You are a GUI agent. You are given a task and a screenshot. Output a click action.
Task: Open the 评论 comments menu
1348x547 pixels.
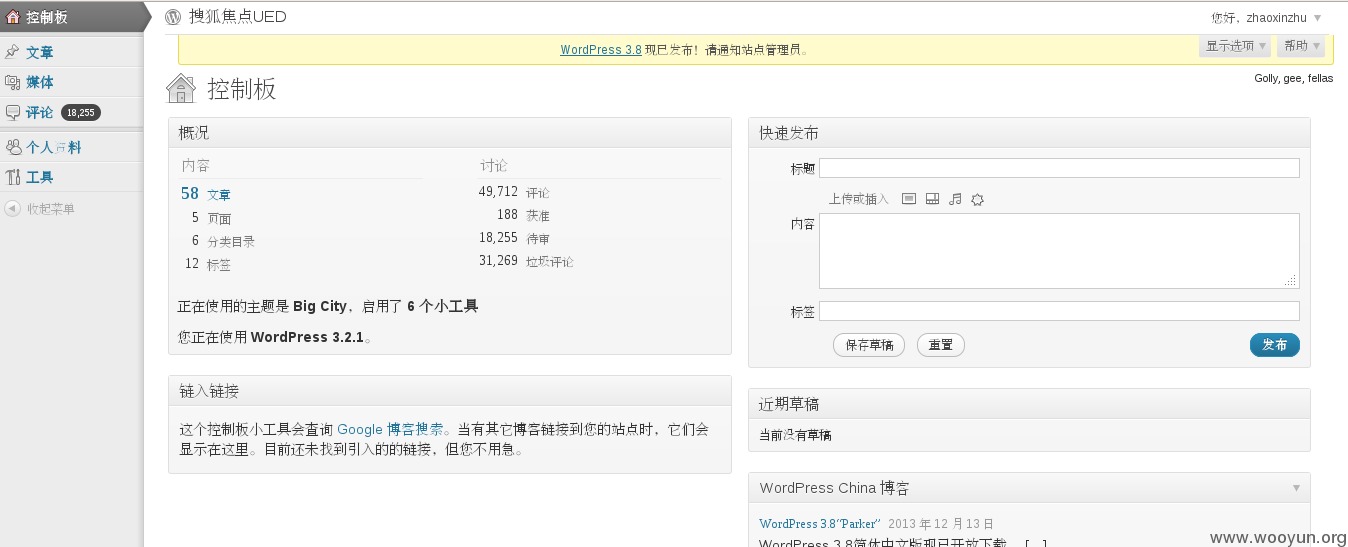tap(40, 112)
